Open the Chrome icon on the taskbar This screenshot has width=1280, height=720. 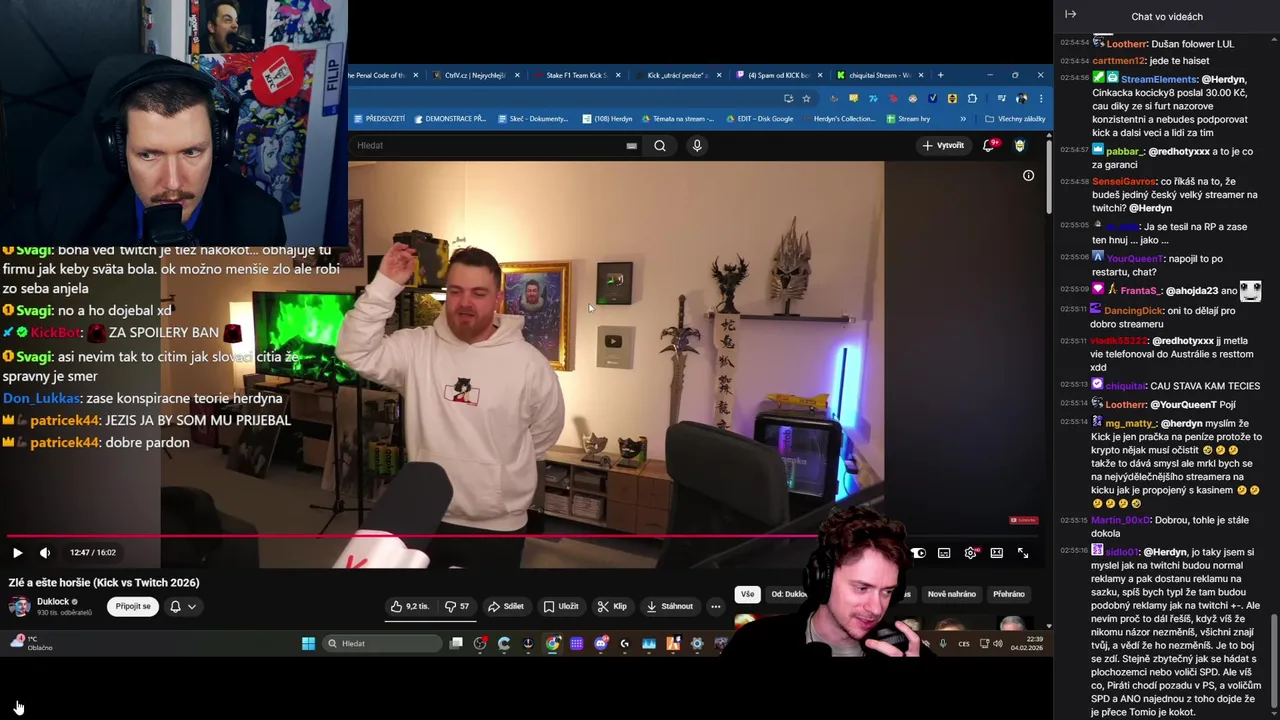pyautogui.click(x=552, y=644)
